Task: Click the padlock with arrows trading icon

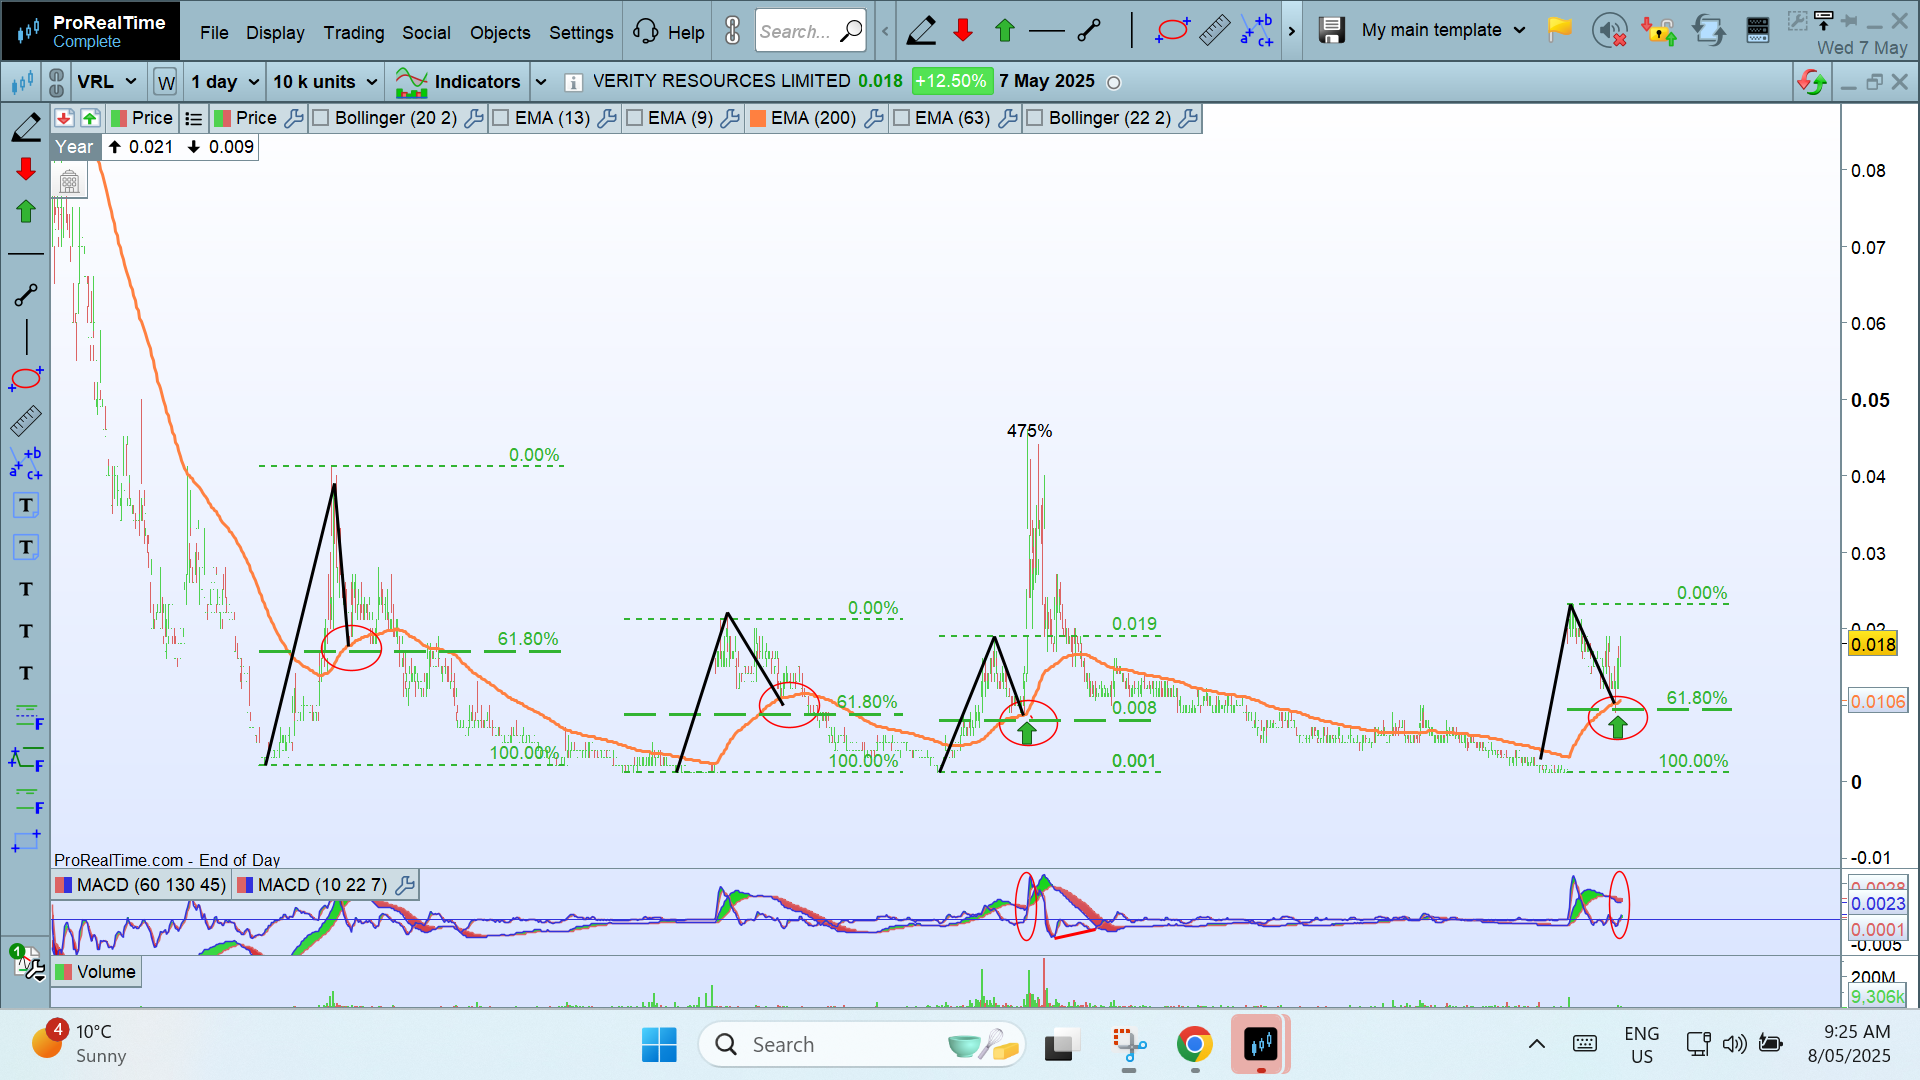Action: coord(1659,31)
